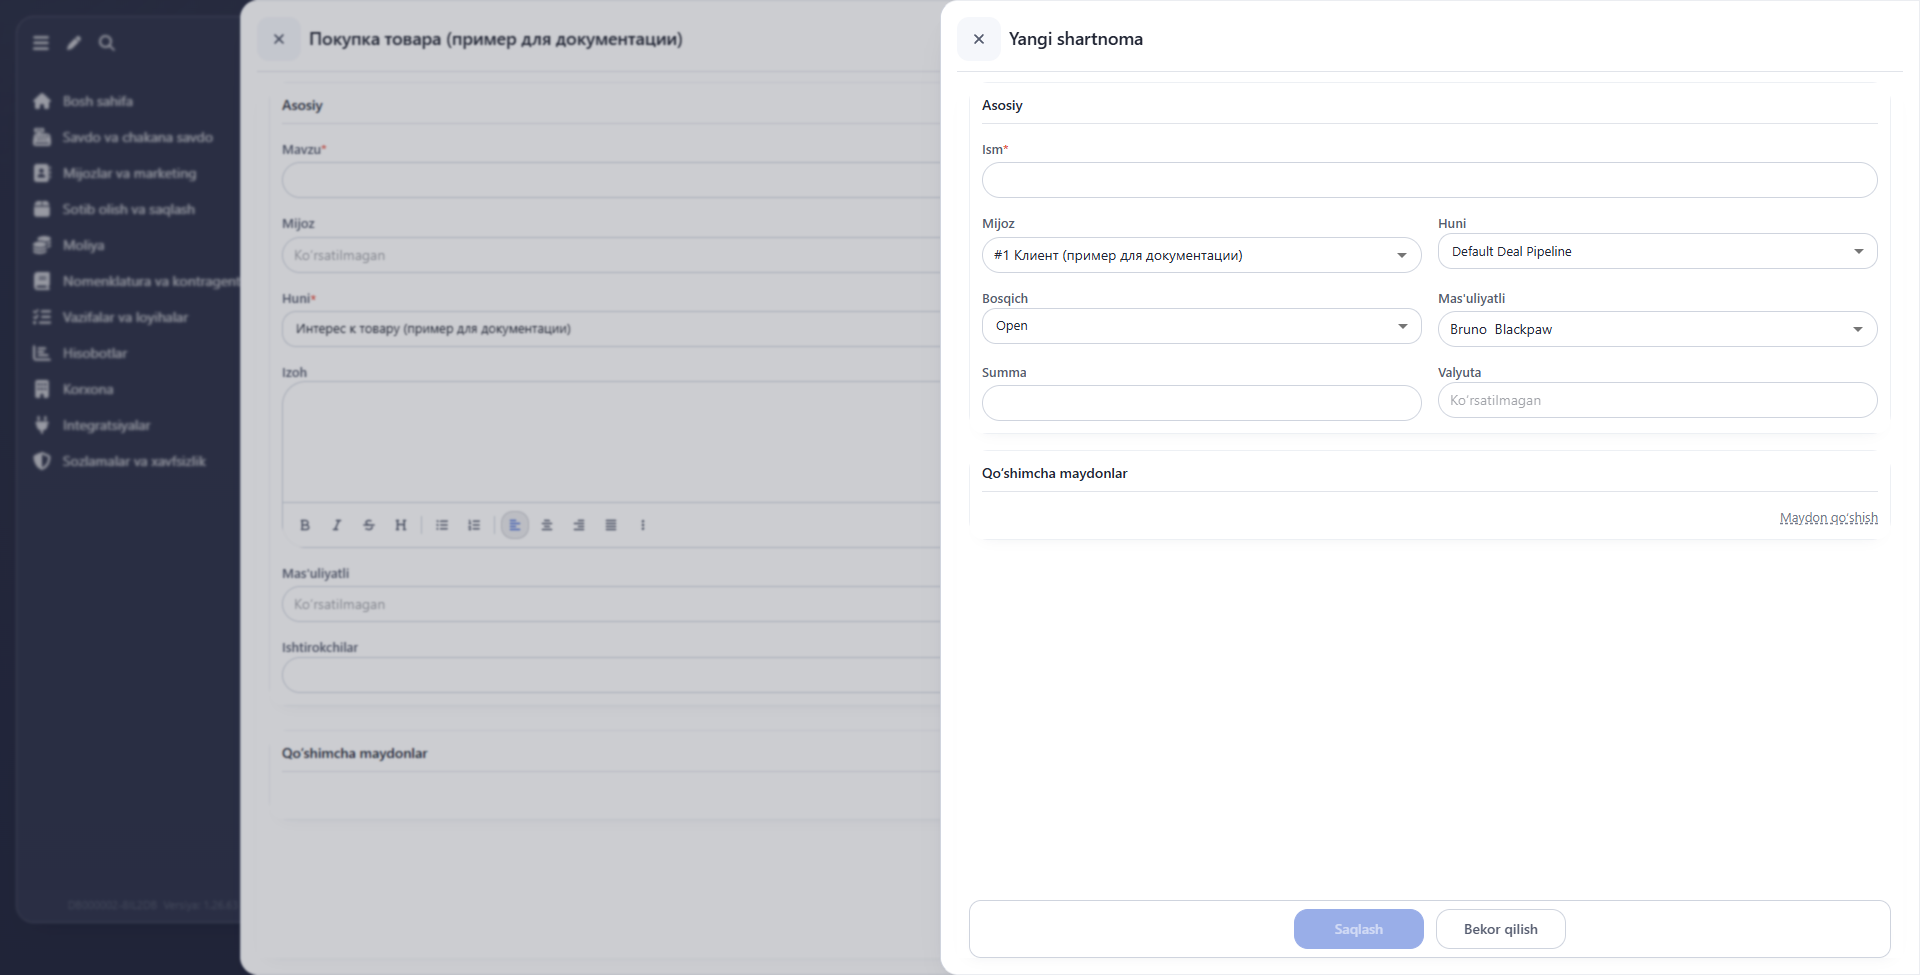1920x975 pixels.
Task: Open Mas'uliyatli selector in background form
Action: (x=611, y=604)
